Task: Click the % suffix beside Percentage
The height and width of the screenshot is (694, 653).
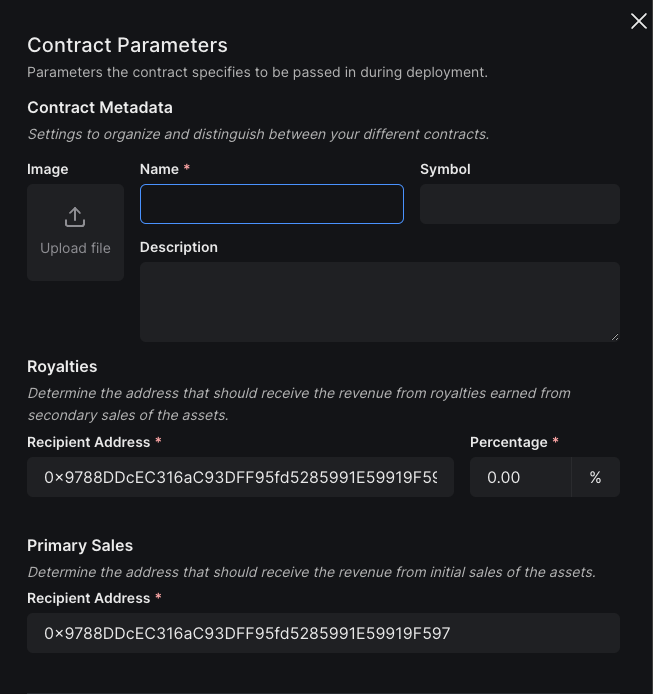Action: (x=595, y=478)
